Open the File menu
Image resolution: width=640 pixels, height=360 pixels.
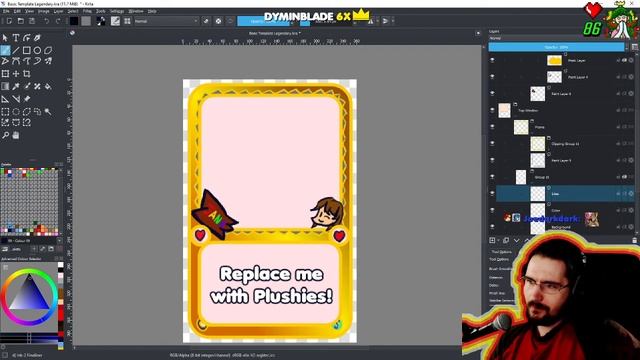coord(6,11)
